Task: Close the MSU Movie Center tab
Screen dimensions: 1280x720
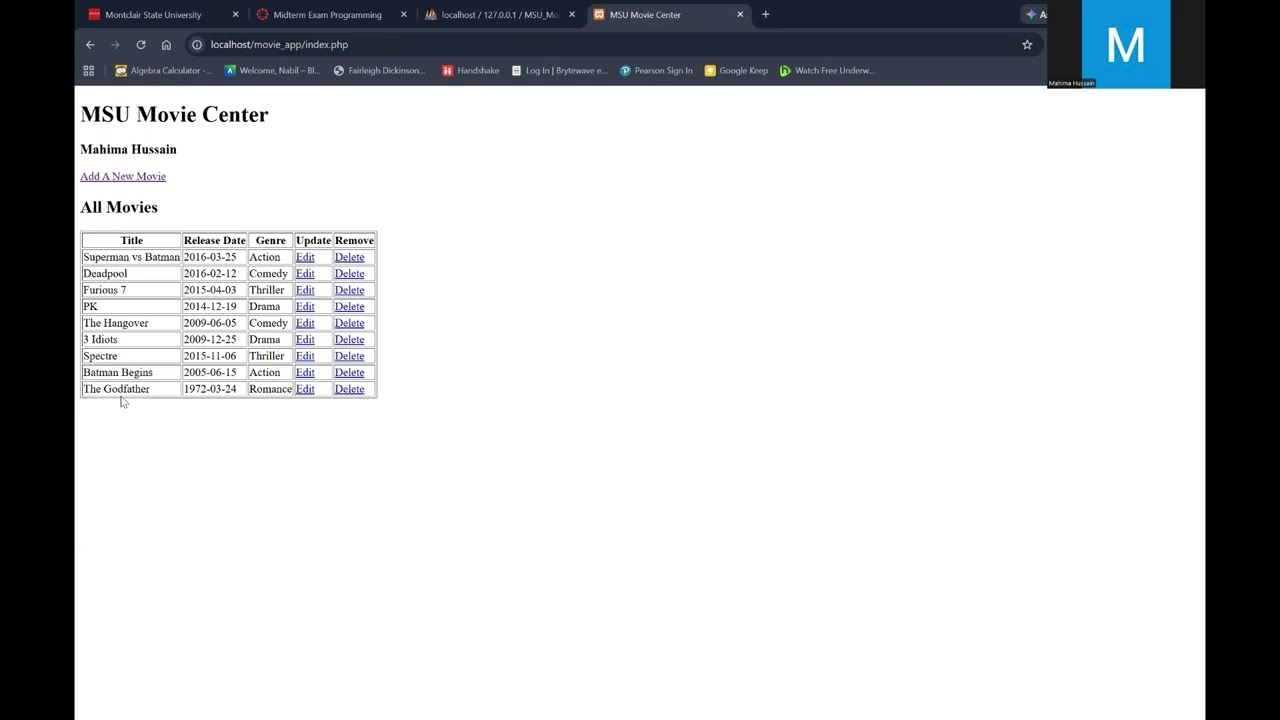Action: point(740,15)
